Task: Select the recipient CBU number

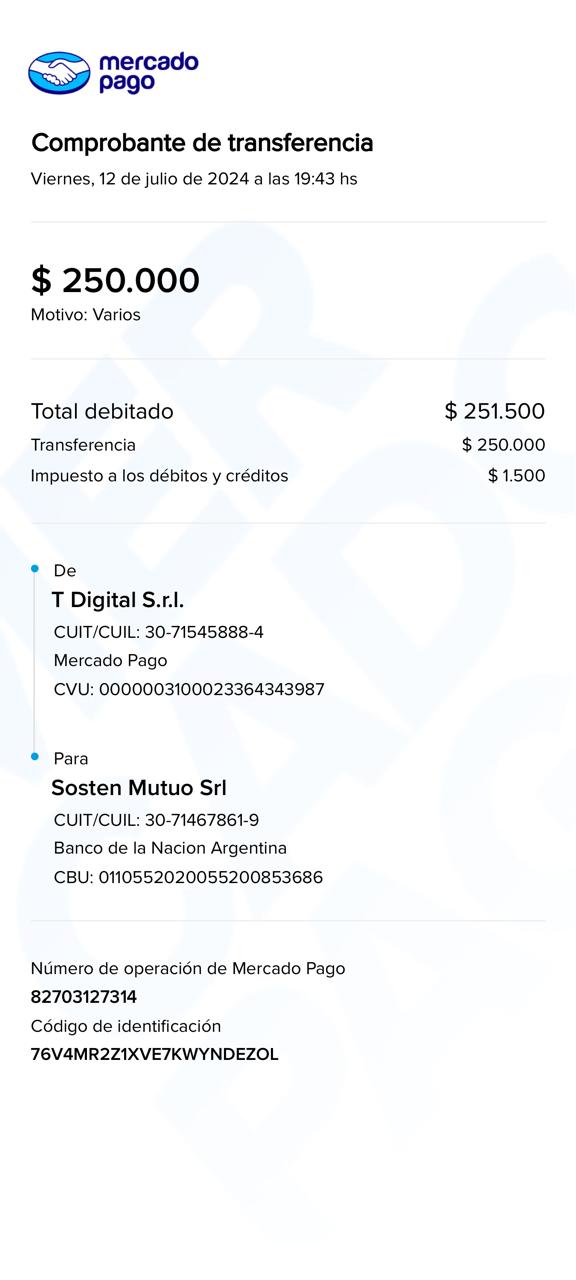Action: 188,878
